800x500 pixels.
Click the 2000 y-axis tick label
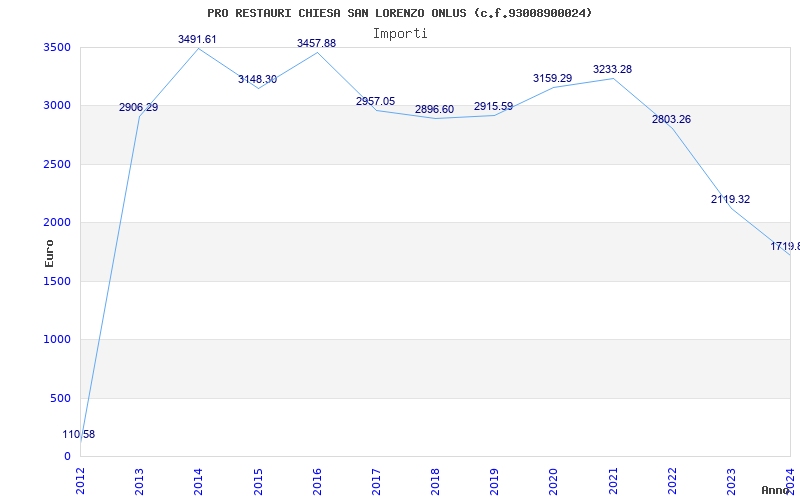(x=58, y=222)
